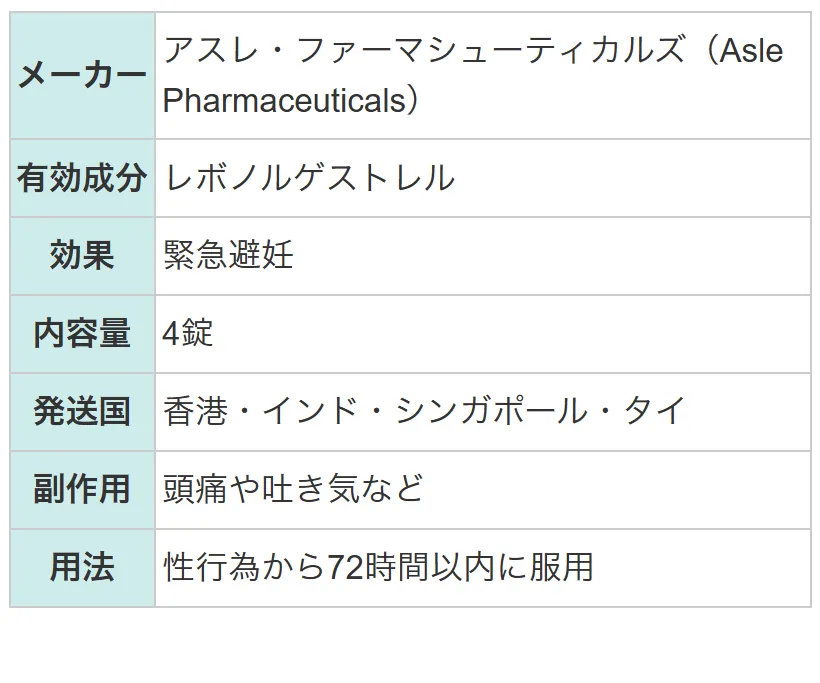Select the 性行為から72時間以内に服用 usage cell

click(483, 567)
